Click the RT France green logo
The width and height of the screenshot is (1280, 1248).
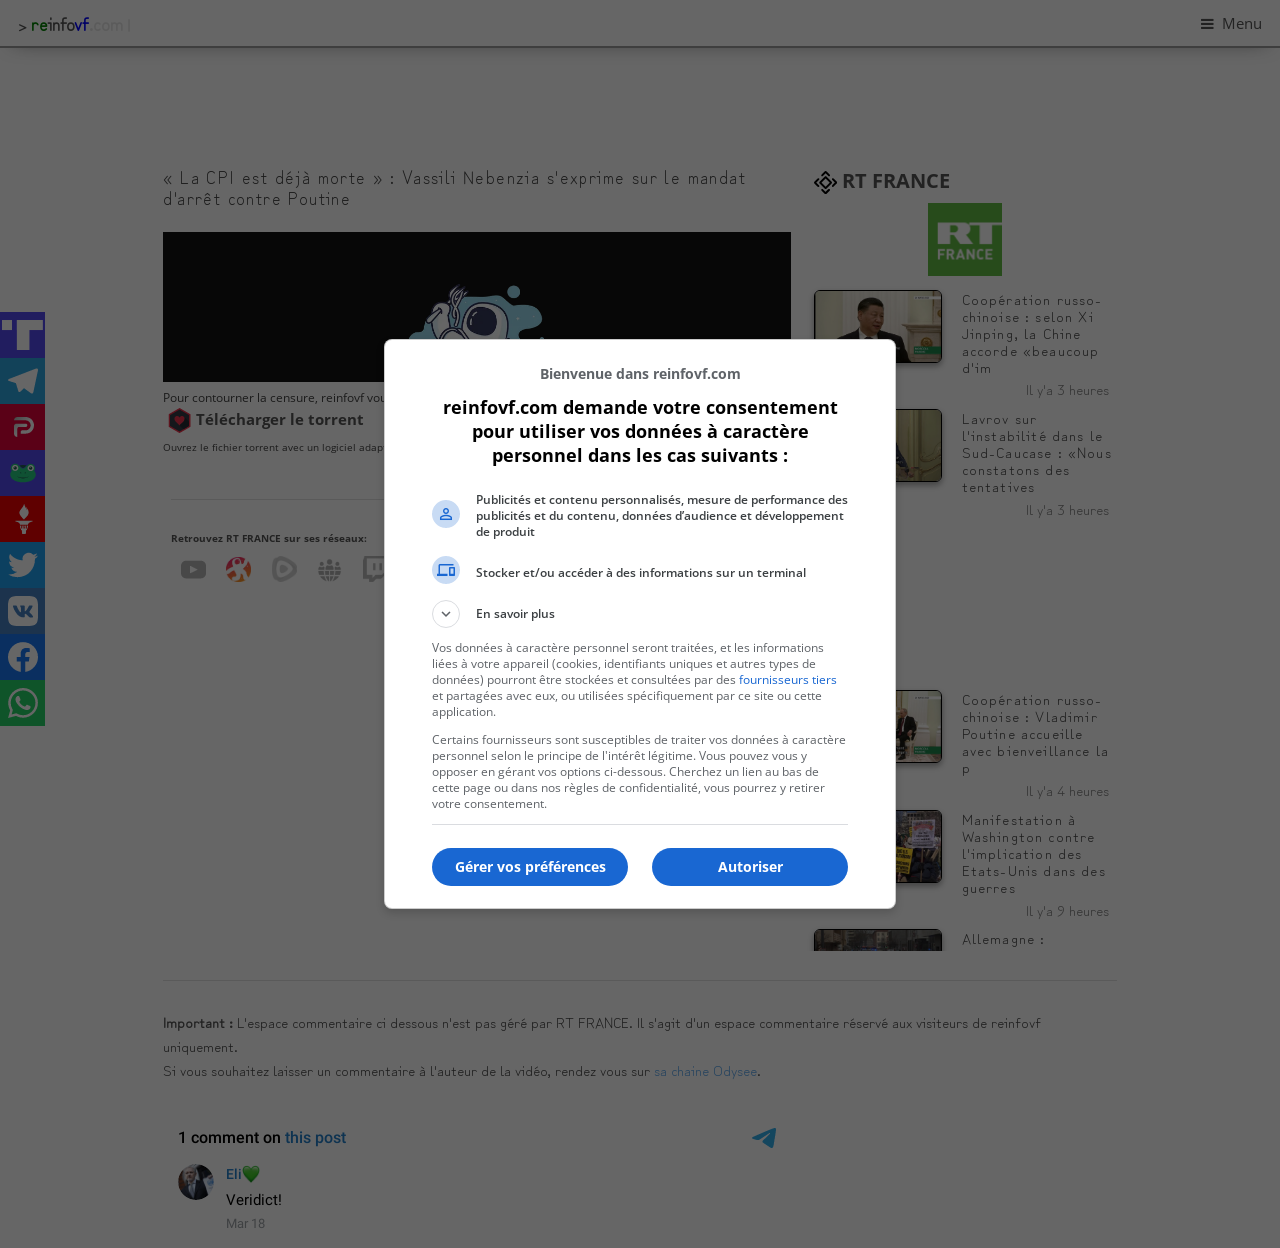point(964,240)
